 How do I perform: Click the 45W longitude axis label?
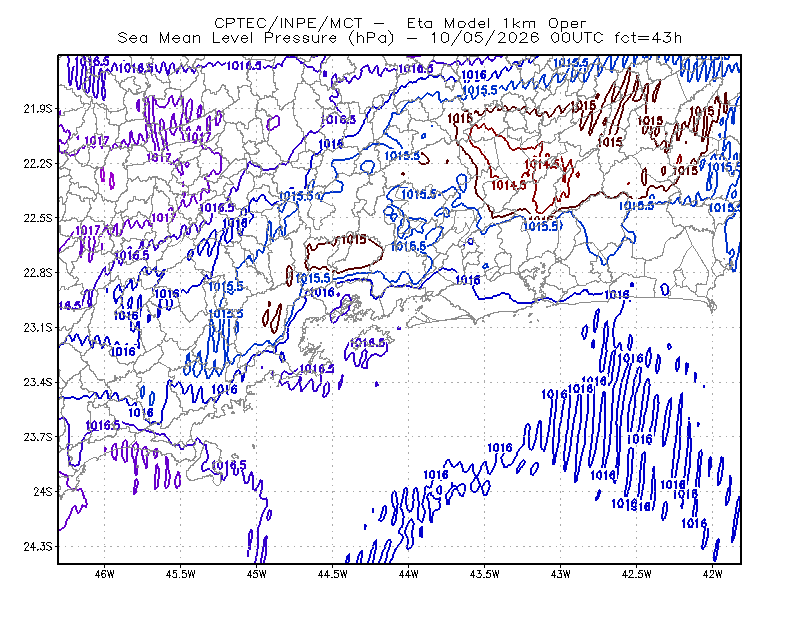pos(257,574)
